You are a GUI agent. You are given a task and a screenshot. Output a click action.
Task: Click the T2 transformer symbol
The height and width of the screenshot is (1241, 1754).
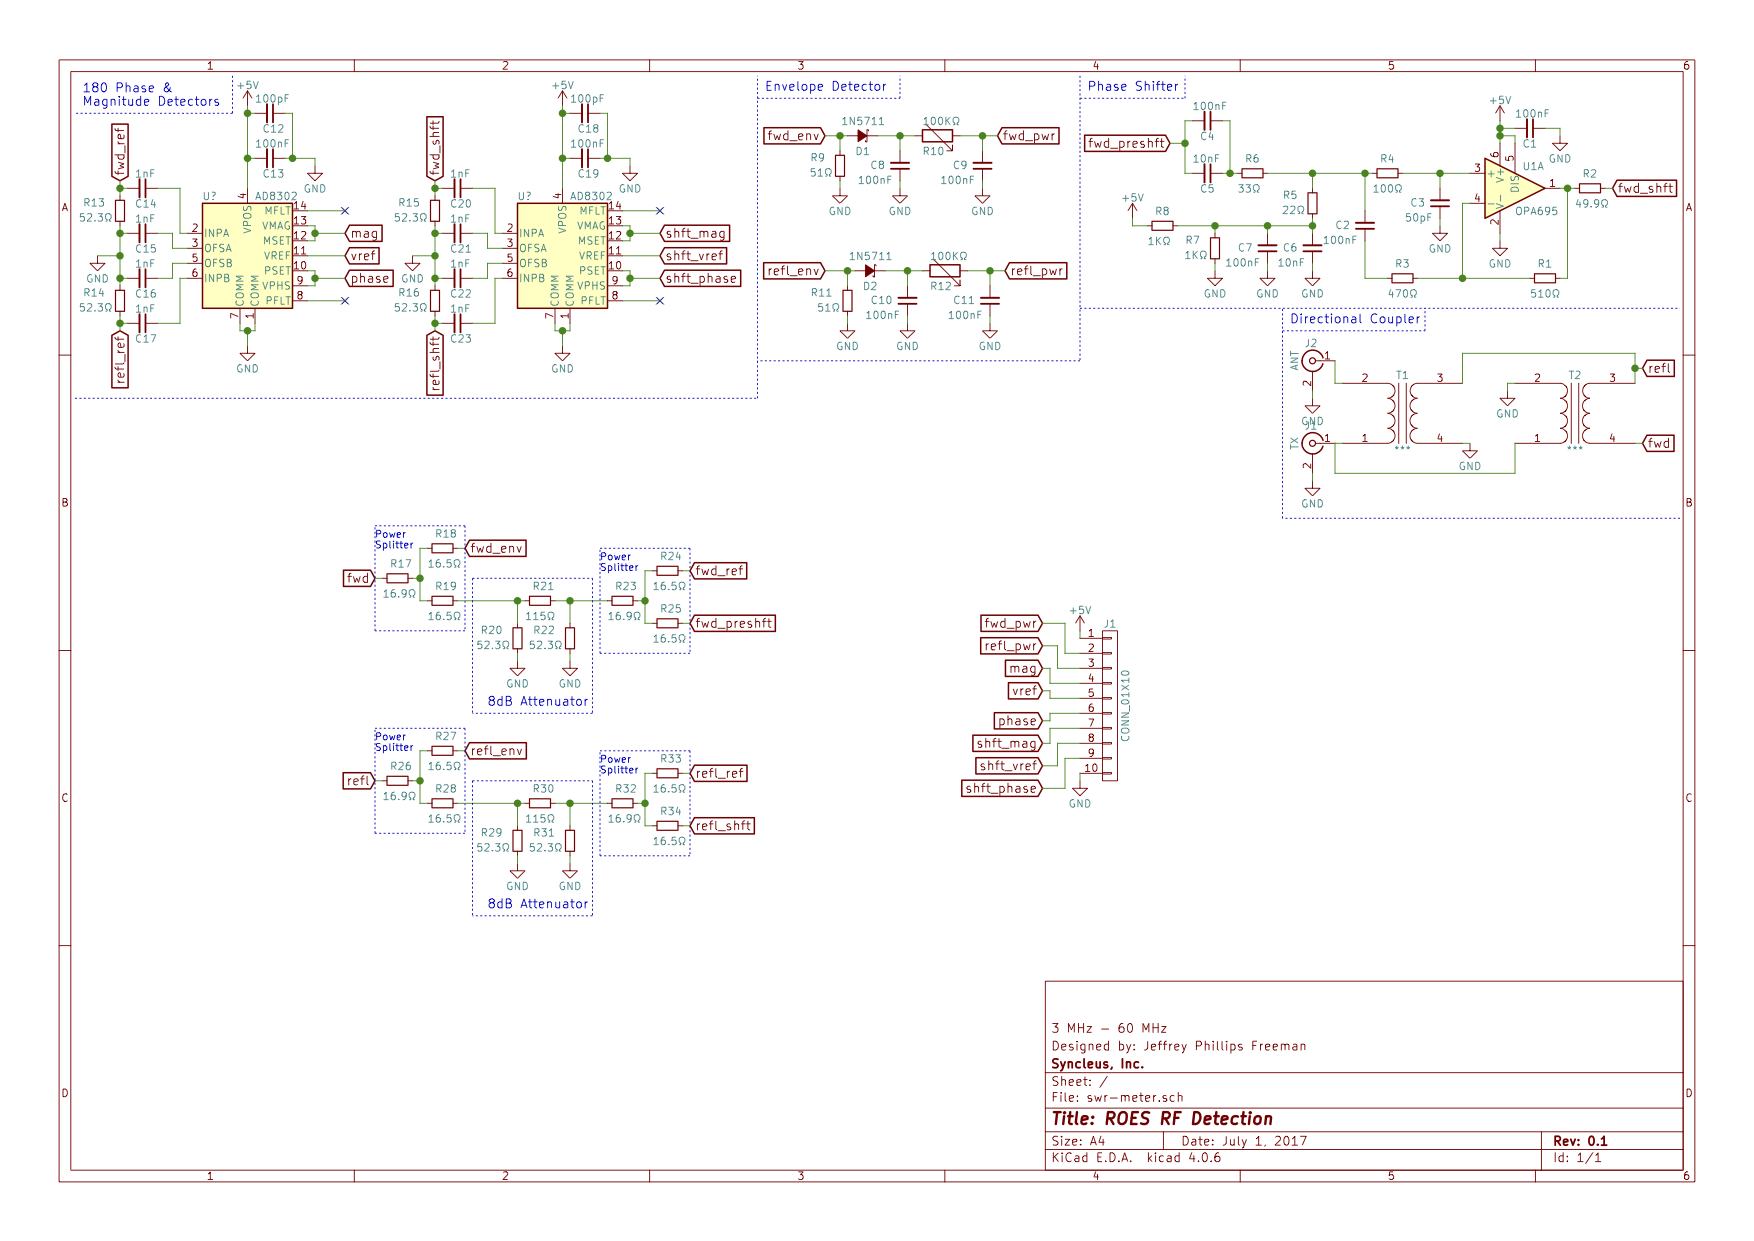click(1575, 414)
